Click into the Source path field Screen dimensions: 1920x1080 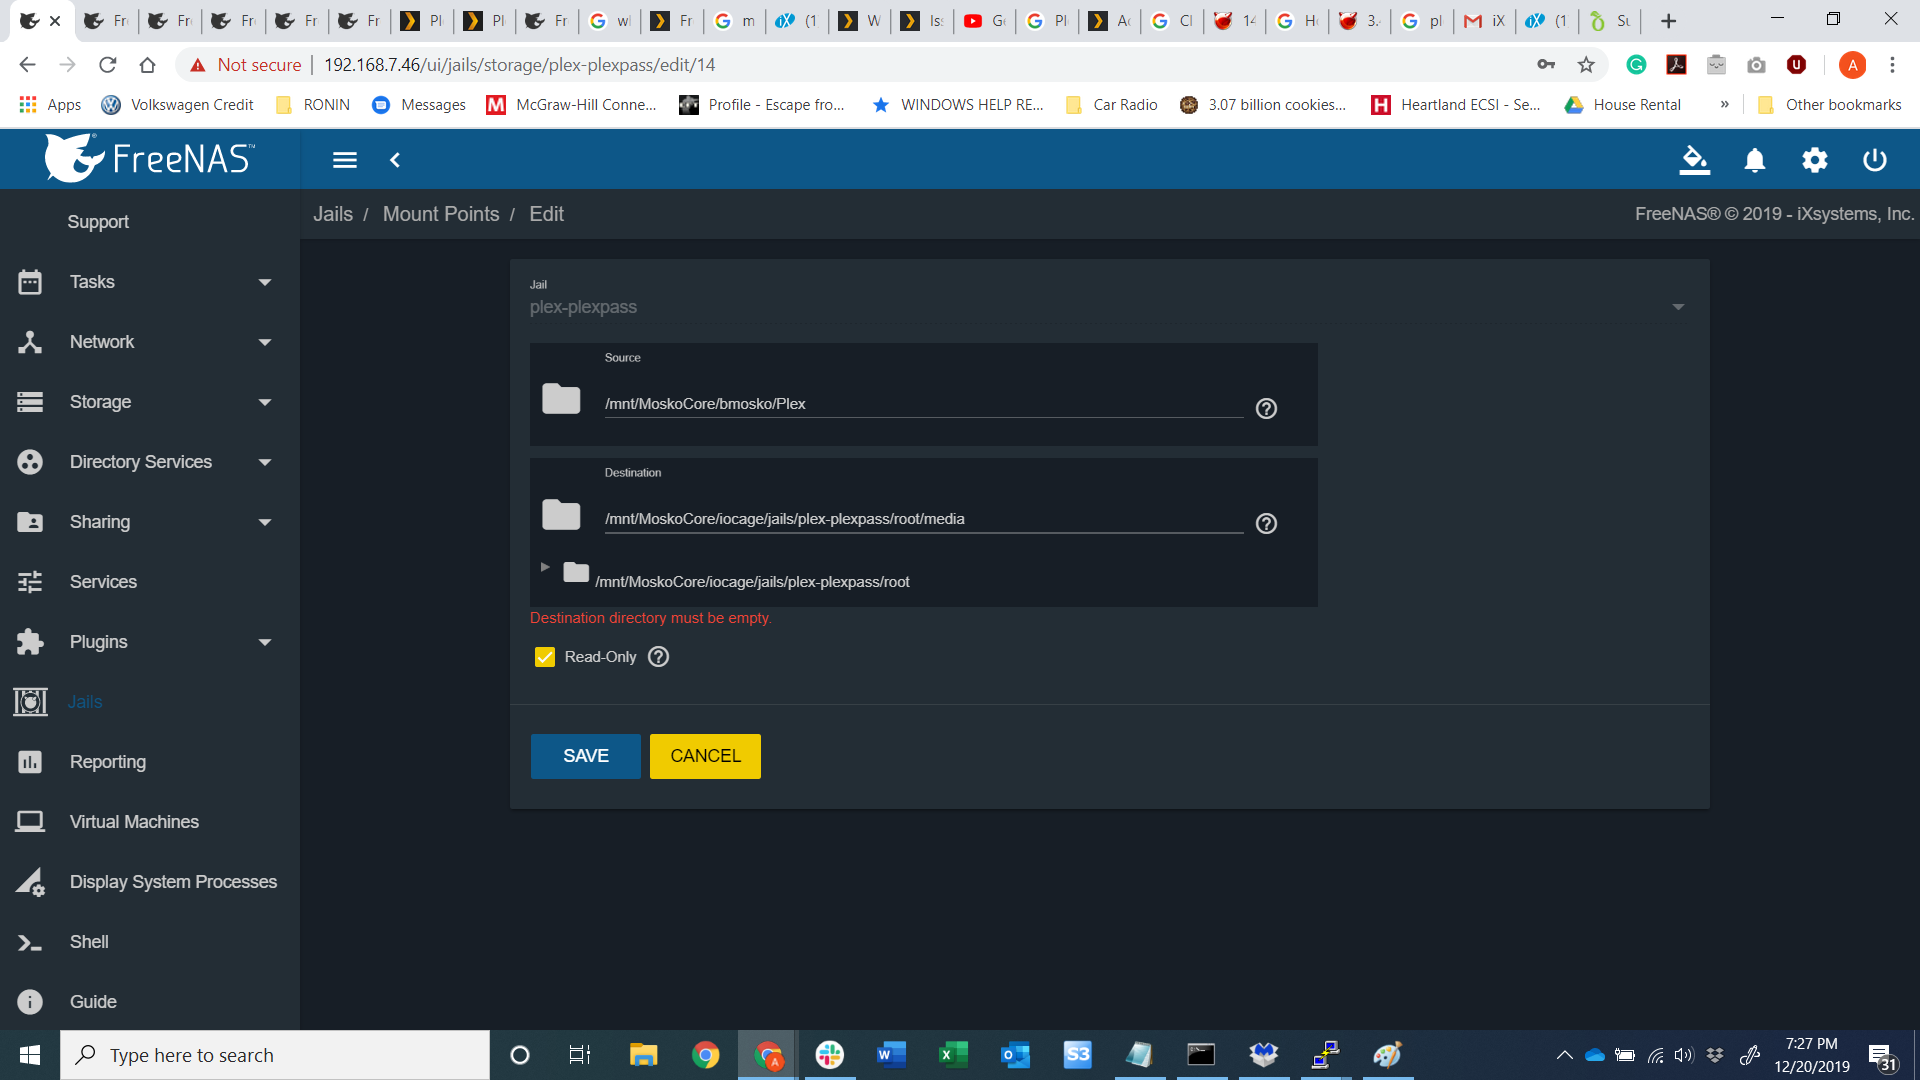click(x=920, y=404)
